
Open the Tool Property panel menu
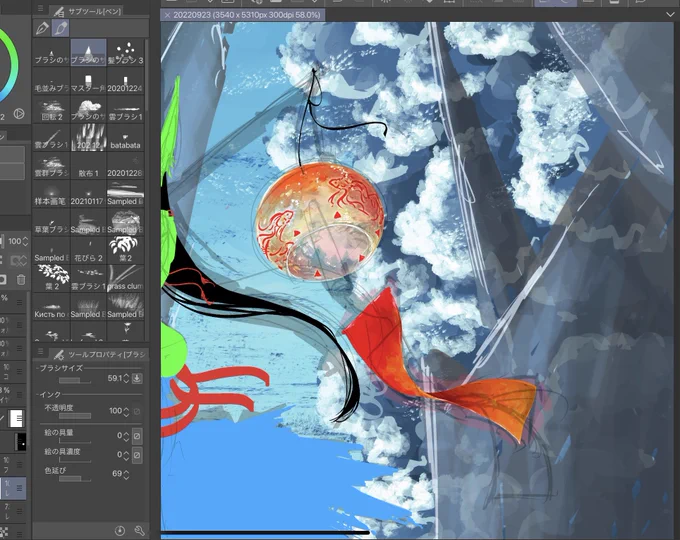pos(40,351)
